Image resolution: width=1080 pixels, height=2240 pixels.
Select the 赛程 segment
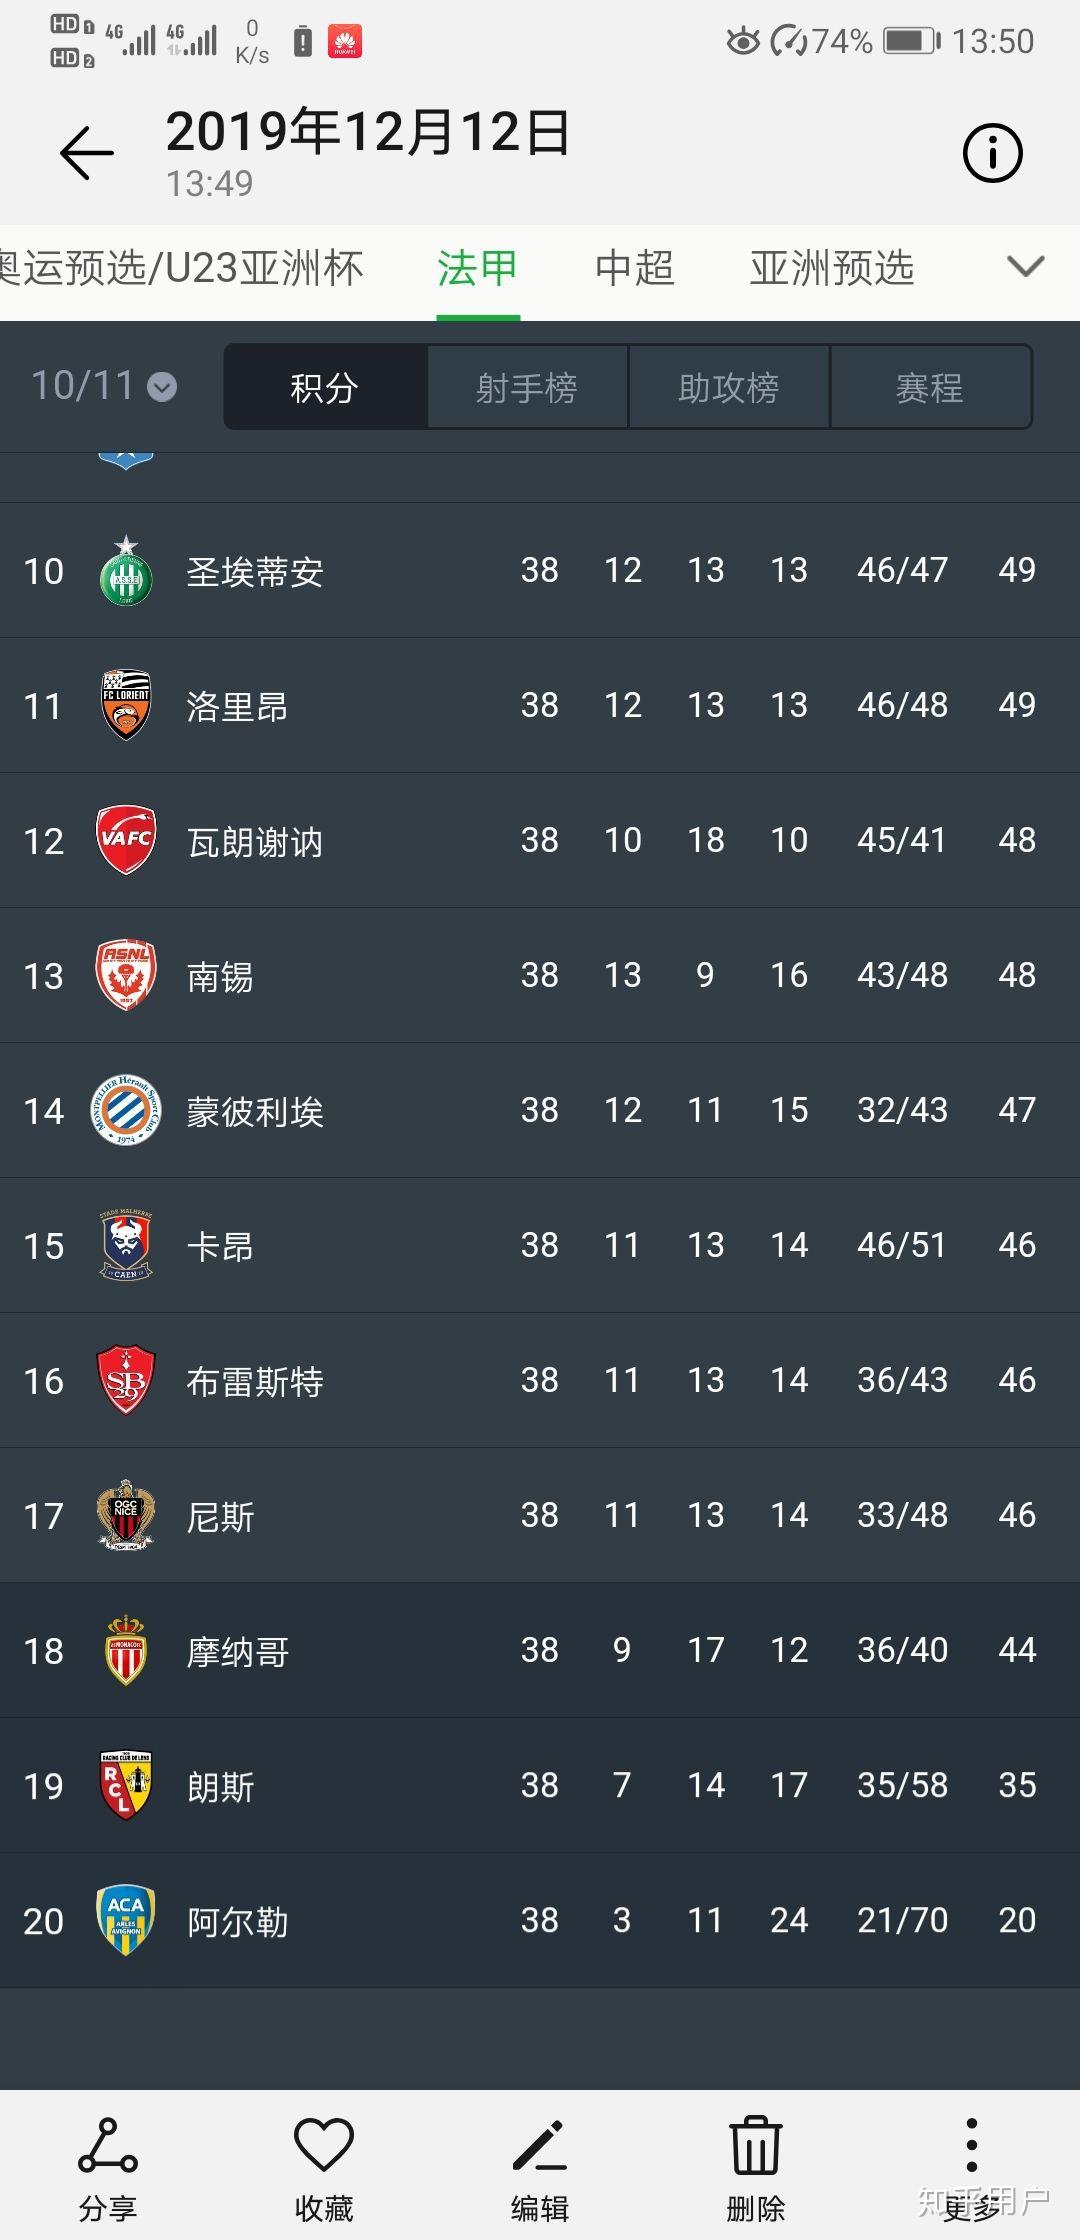[931, 387]
